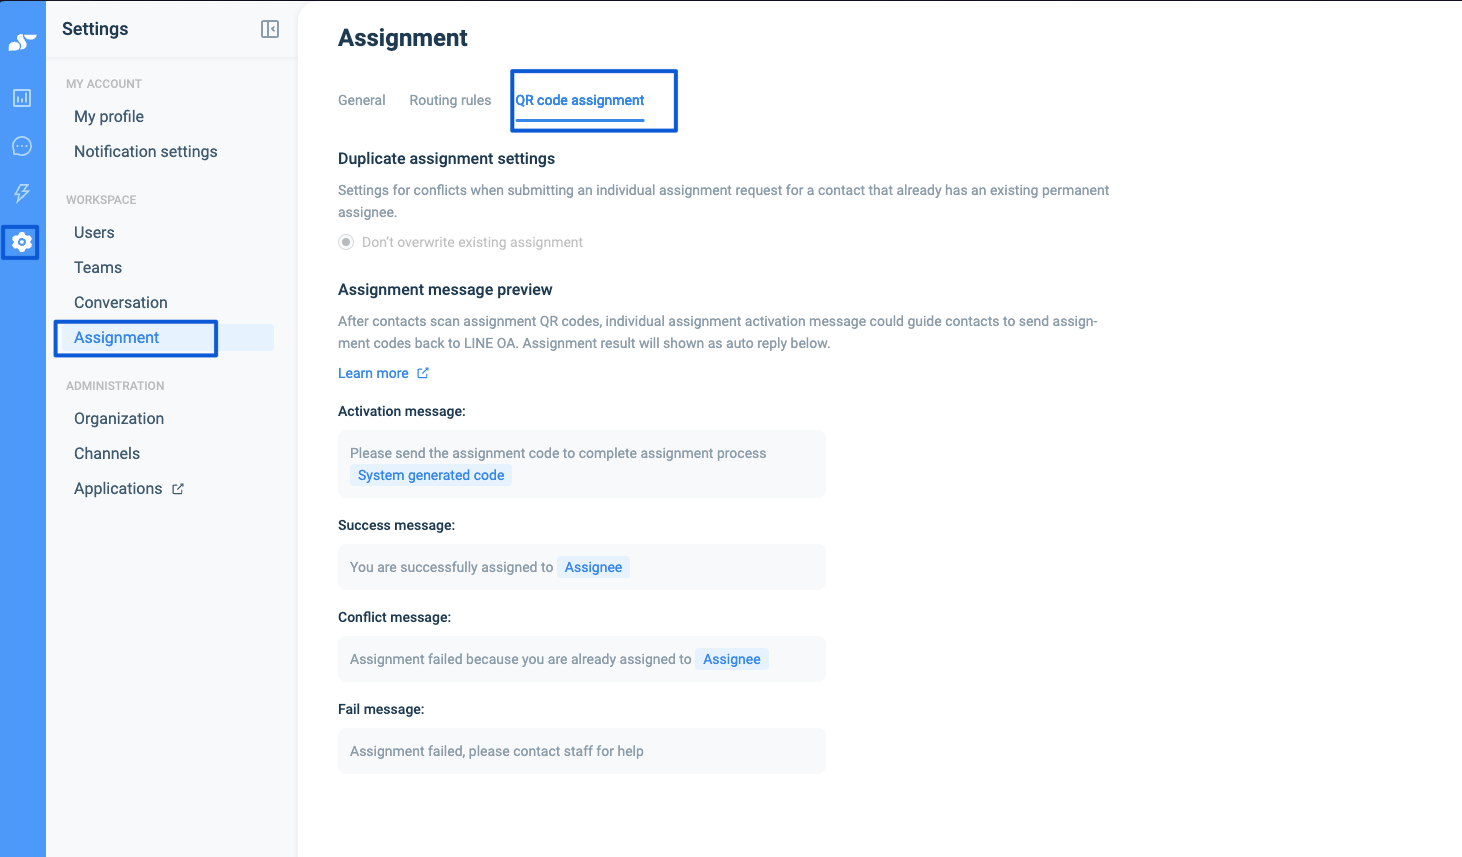Follow the Learn more link
The height and width of the screenshot is (857, 1462).
click(373, 373)
